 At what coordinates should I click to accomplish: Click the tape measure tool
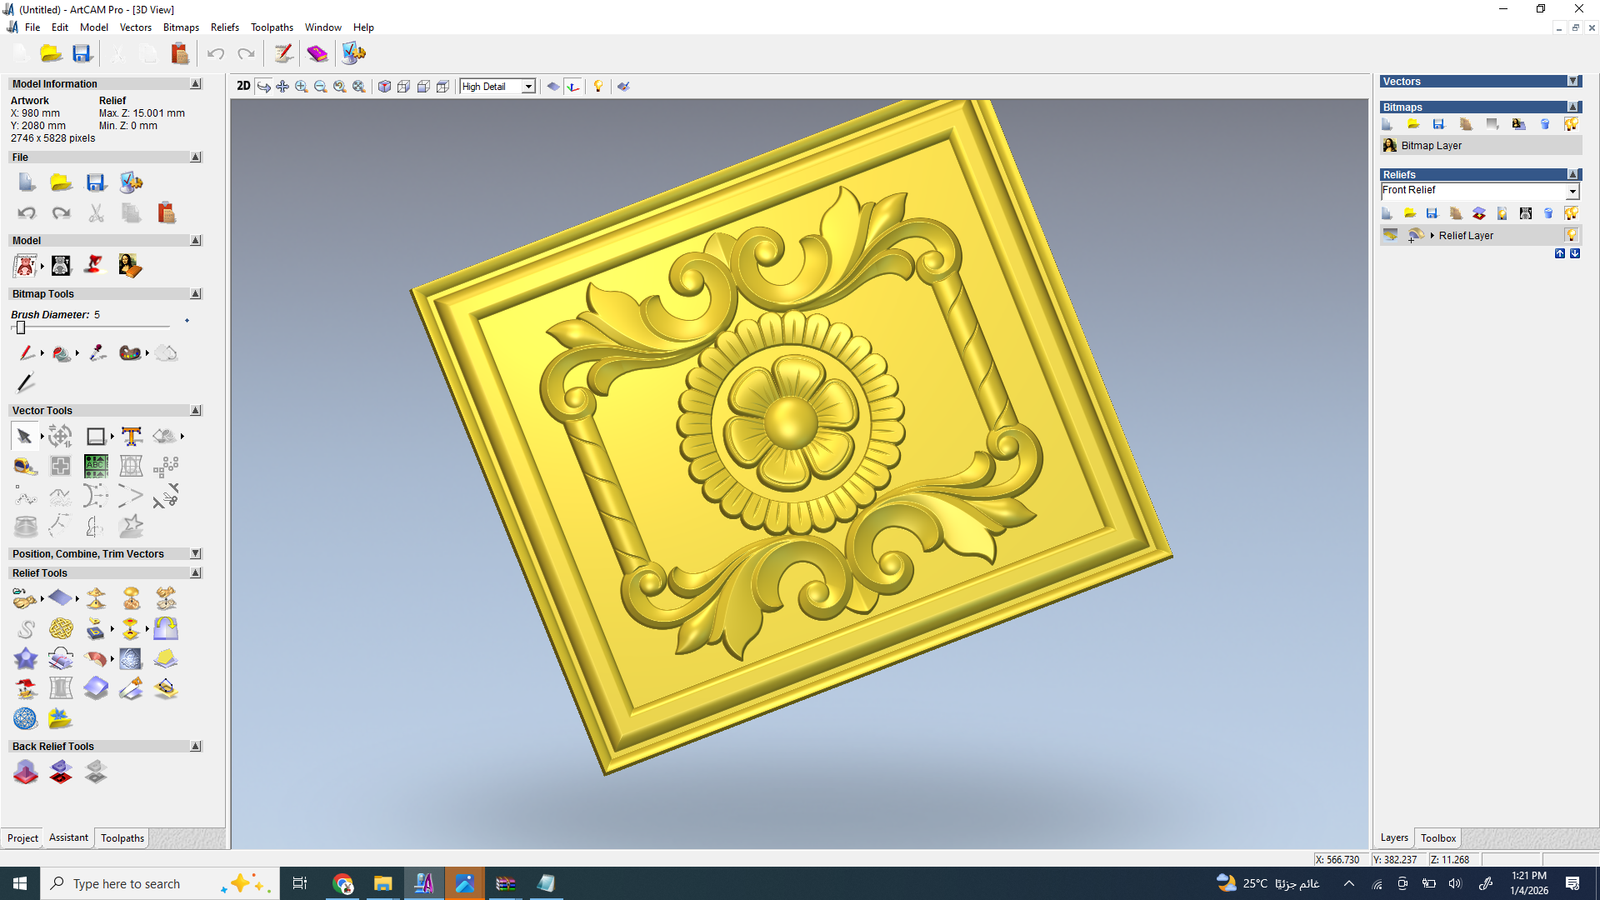coord(25,466)
